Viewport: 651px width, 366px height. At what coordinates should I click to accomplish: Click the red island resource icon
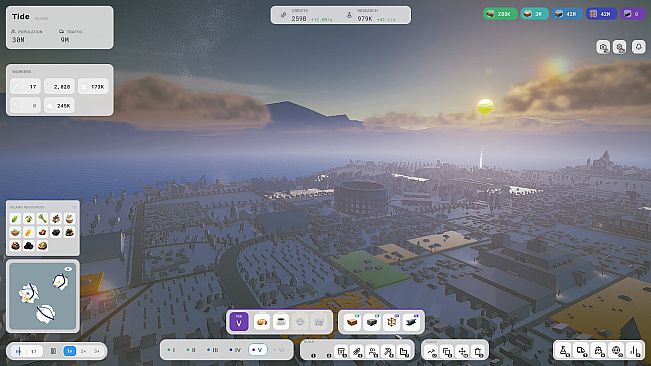click(x=42, y=232)
